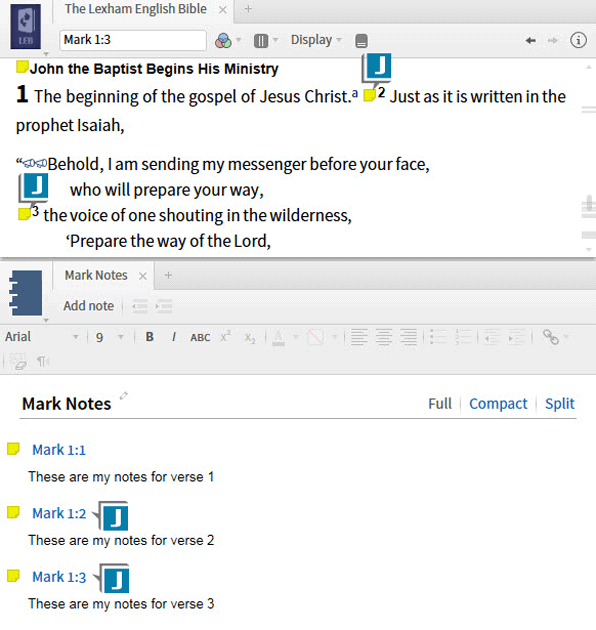Image resolution: width=596 pixels, height=630 pixels.
Task: Click Add note
Action: 88,306
